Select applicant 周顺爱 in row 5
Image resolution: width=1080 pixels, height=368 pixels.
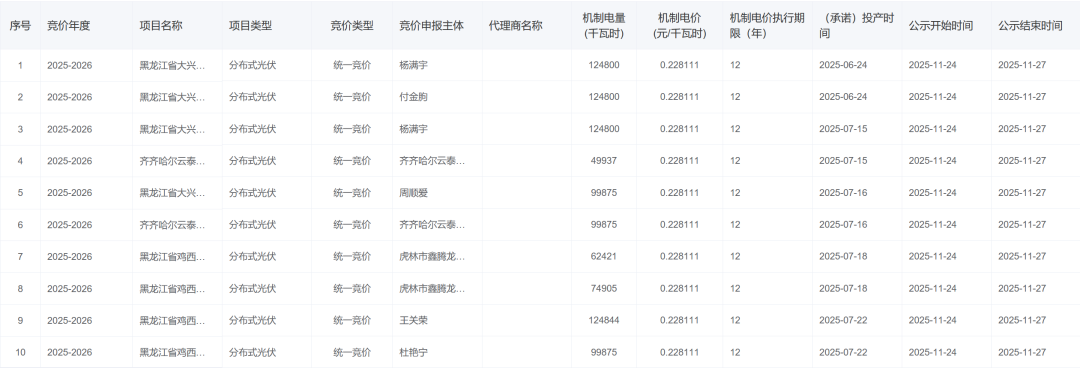tap(413, 193)
